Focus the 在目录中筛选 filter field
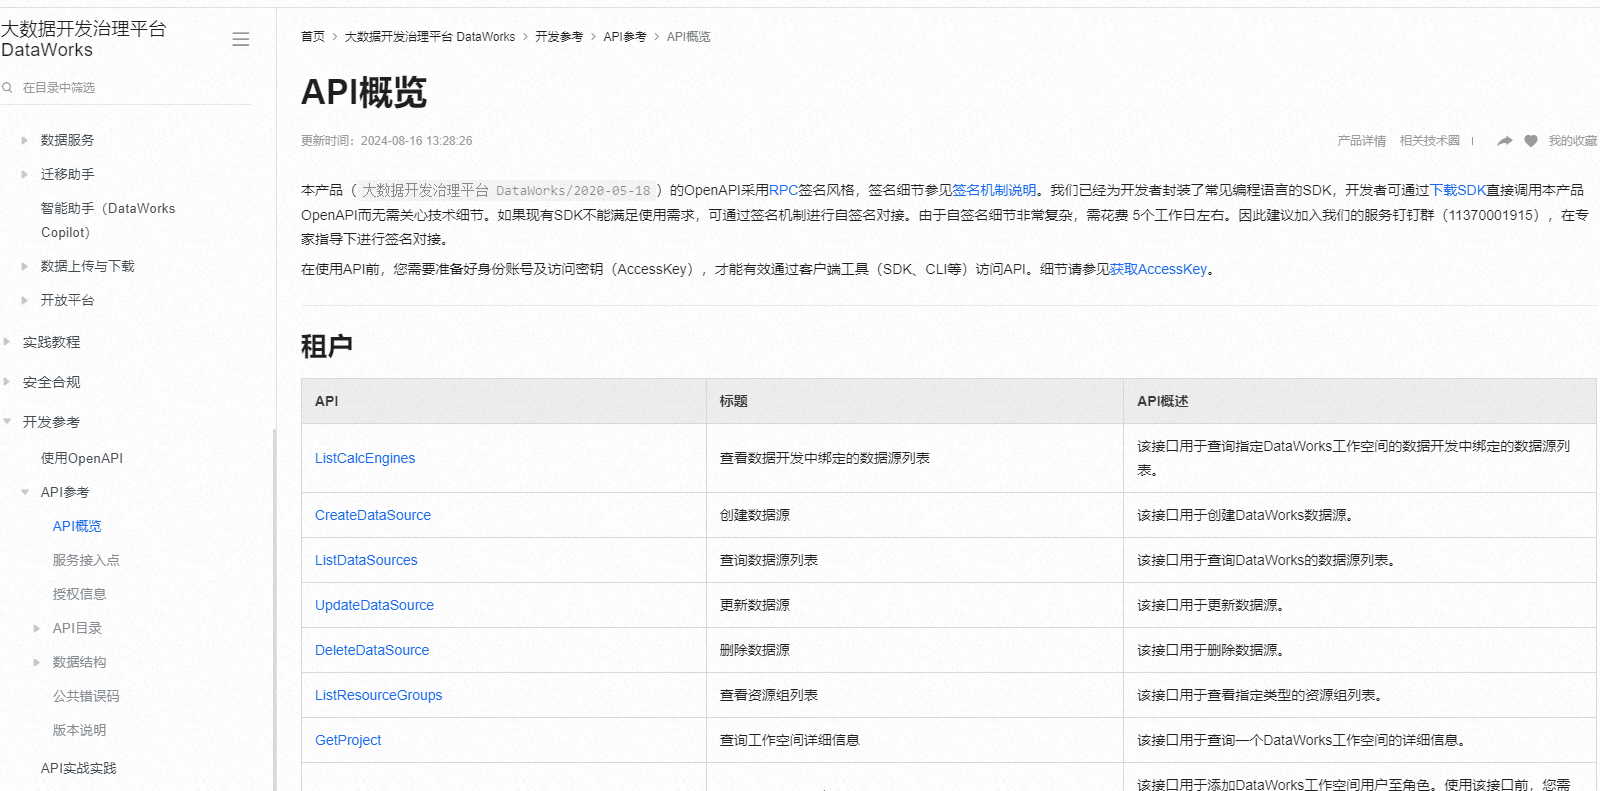This screenshot has height=791, width=1600. click(x=126, y=88)
